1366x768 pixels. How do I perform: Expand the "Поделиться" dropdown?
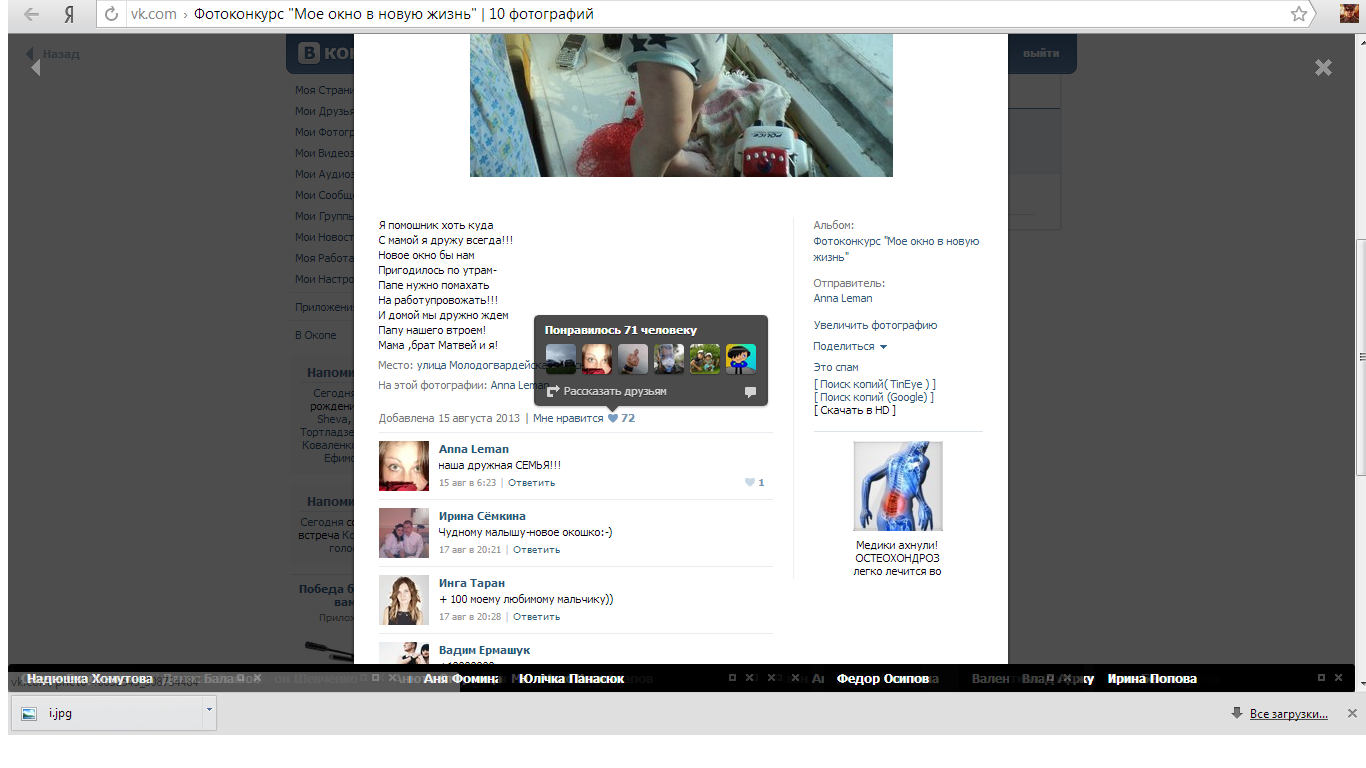[850, 346]
